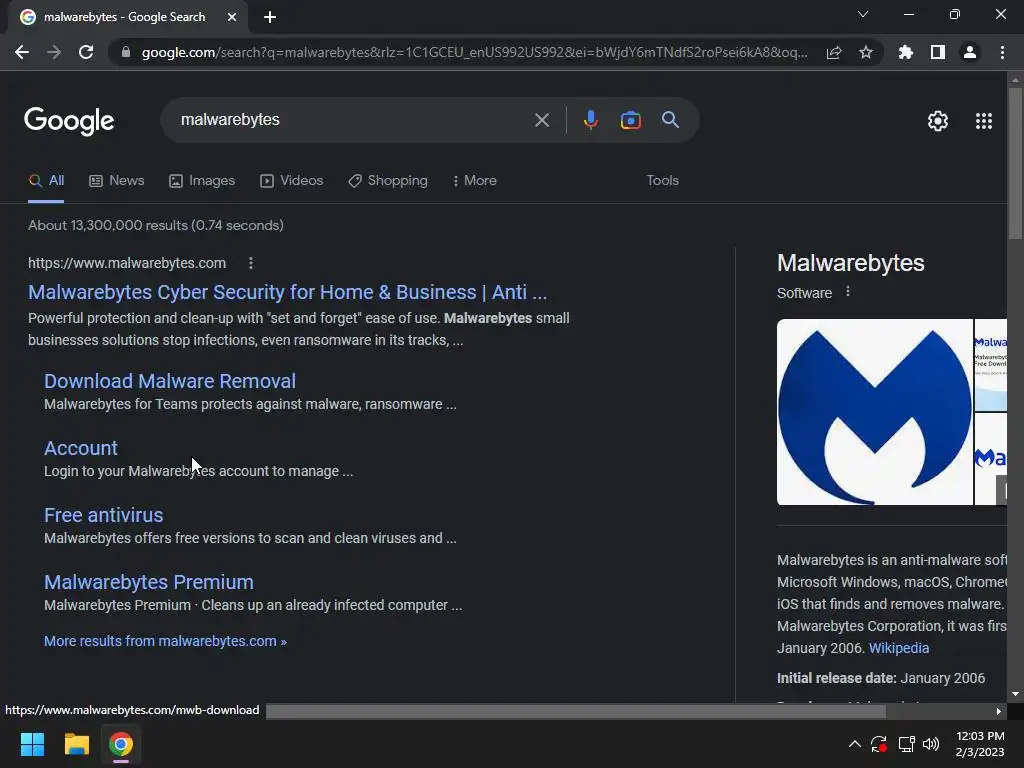This screenshot has height=768, width=1024.
Task: Switch to the Videos tab
Action: click(291, 181)
